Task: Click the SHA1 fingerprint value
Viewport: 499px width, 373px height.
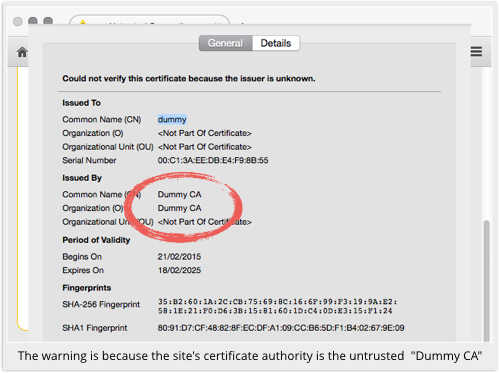Action: click(281, 328)
